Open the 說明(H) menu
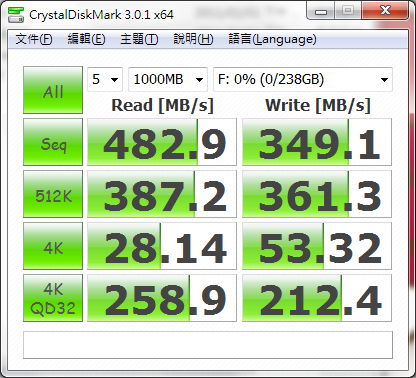 click(x=193, y=39)
